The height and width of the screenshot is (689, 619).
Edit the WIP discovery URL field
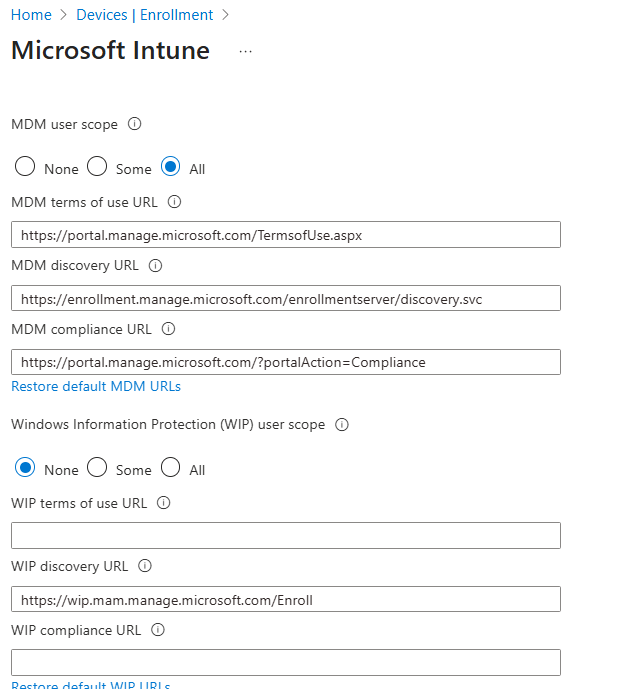pos(286,599)
